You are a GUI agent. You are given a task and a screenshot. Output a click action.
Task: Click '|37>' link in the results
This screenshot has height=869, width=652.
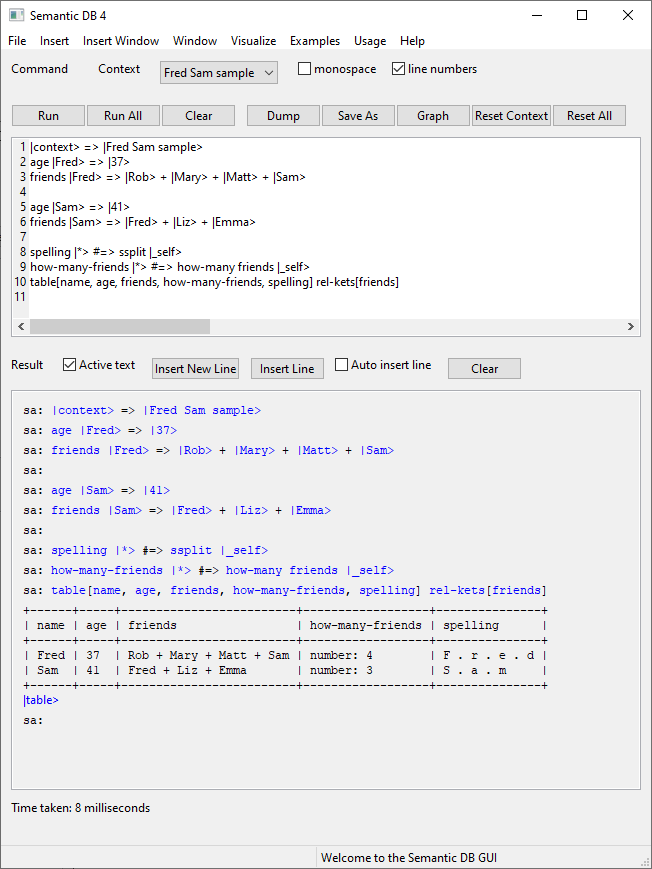(164, 431)
